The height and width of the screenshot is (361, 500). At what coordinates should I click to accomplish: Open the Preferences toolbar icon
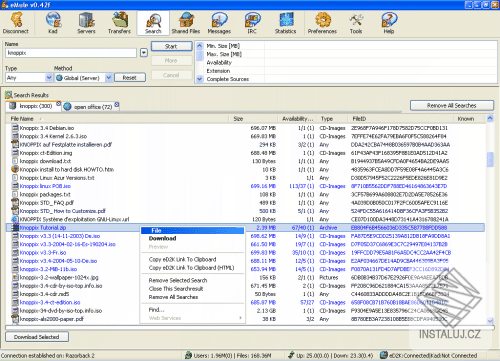322,23
